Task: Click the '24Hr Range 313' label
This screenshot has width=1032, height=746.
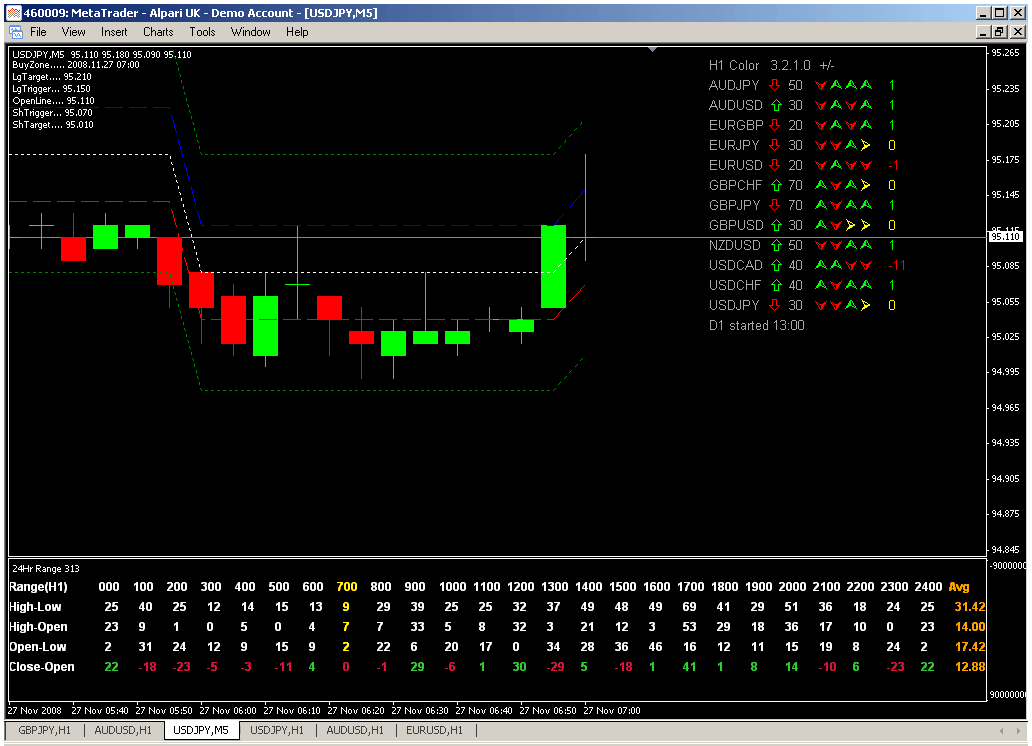Action: coord(46,569)
